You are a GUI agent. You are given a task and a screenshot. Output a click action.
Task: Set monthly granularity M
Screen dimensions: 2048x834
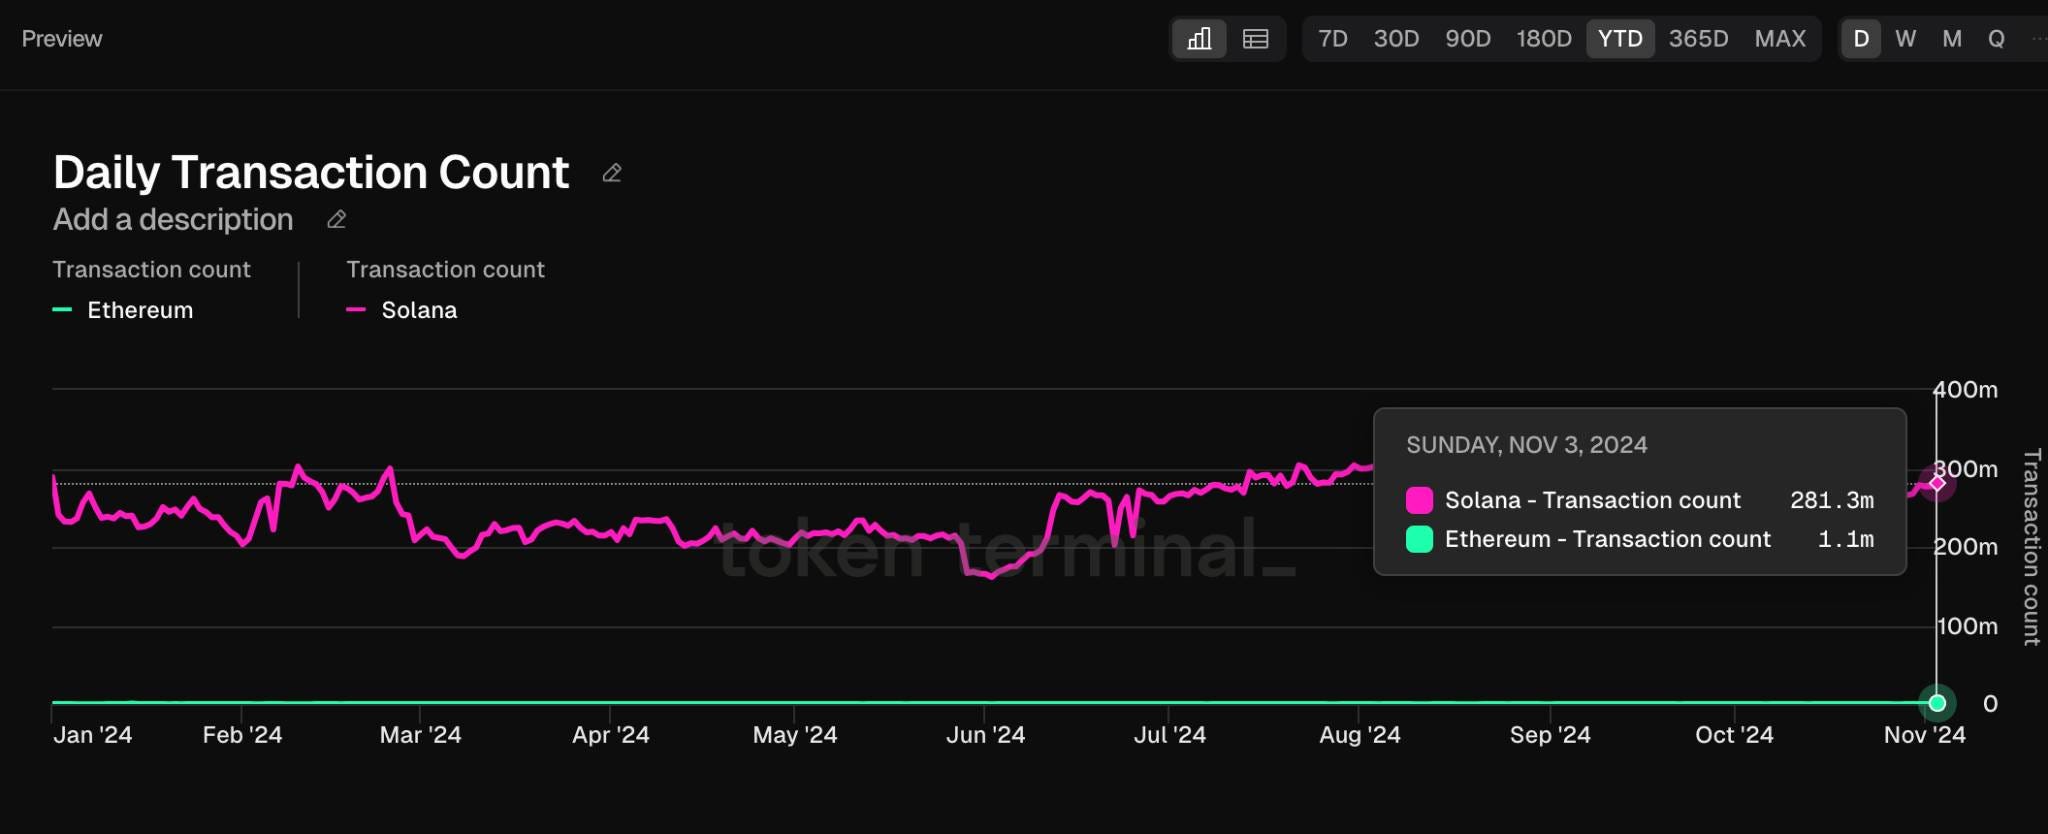(1952, 39)
